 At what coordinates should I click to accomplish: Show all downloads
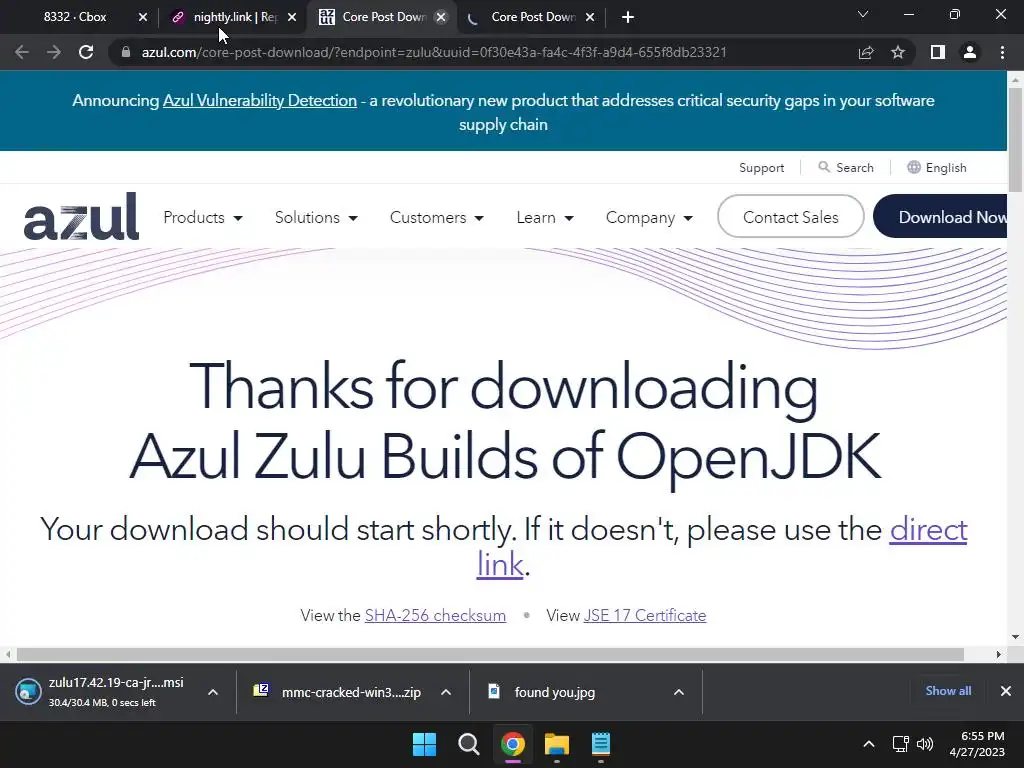948,691
